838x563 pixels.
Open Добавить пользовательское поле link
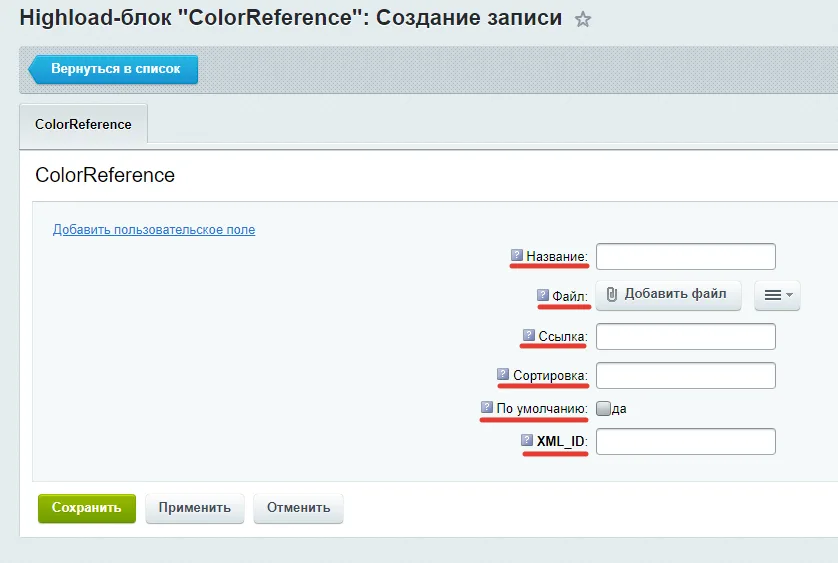coord(154,229)
